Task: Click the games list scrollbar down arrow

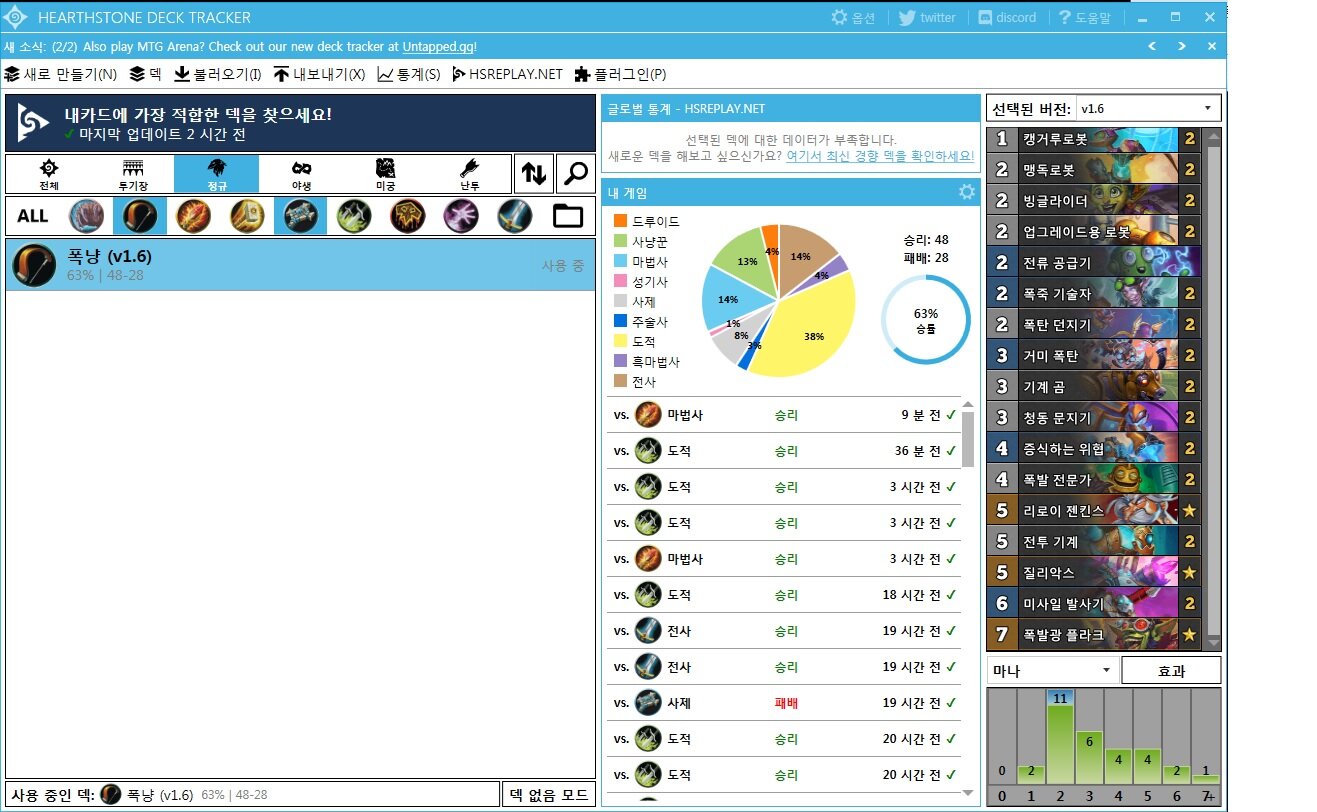Action: (x=967, y=792)
